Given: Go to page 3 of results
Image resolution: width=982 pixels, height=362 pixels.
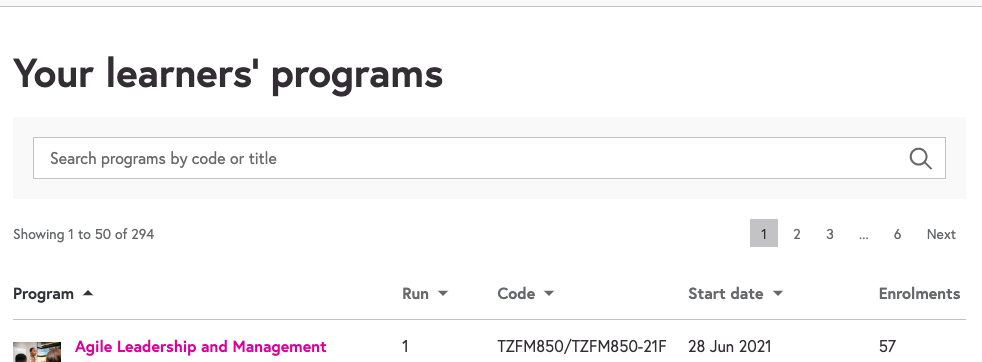Looking at the screenshot, I should point(830,234).
